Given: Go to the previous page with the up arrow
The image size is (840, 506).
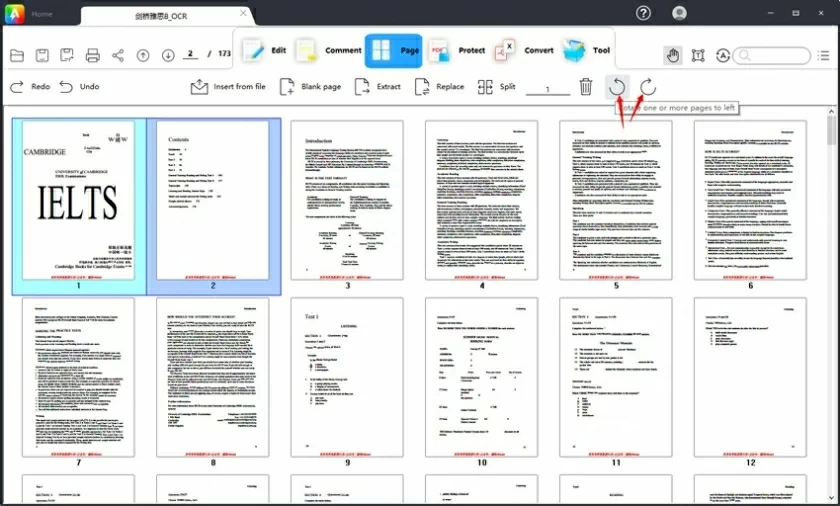Looking at the screenshot, I should point(143,55).
